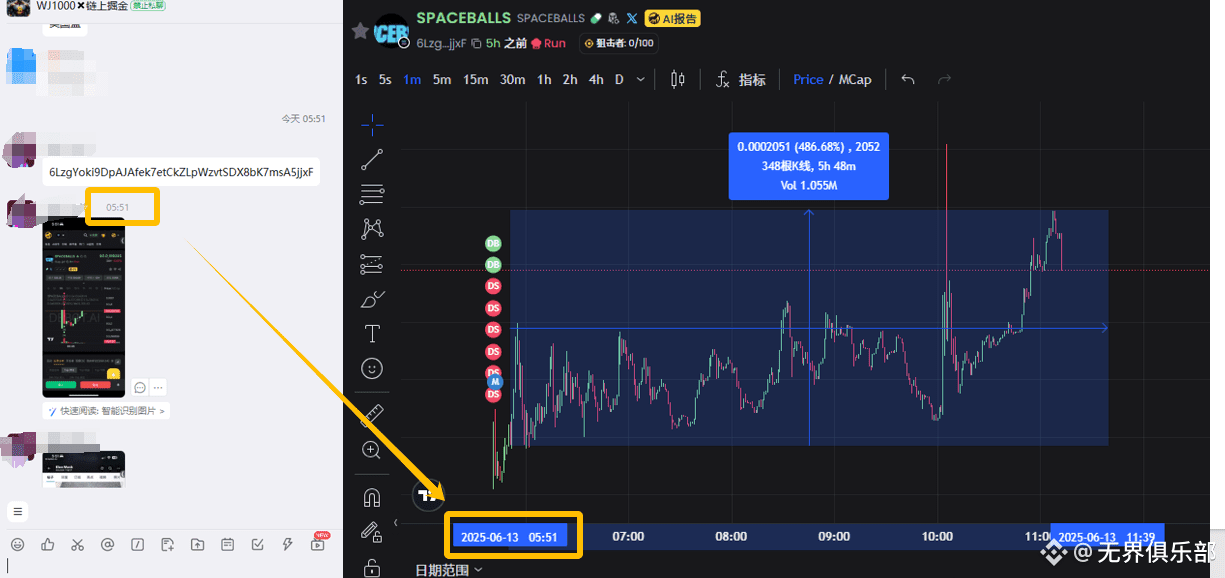This screenshot has height=578, width=1225.
Task: Select the trend line drawing tool
Action: tap(372, 159)
